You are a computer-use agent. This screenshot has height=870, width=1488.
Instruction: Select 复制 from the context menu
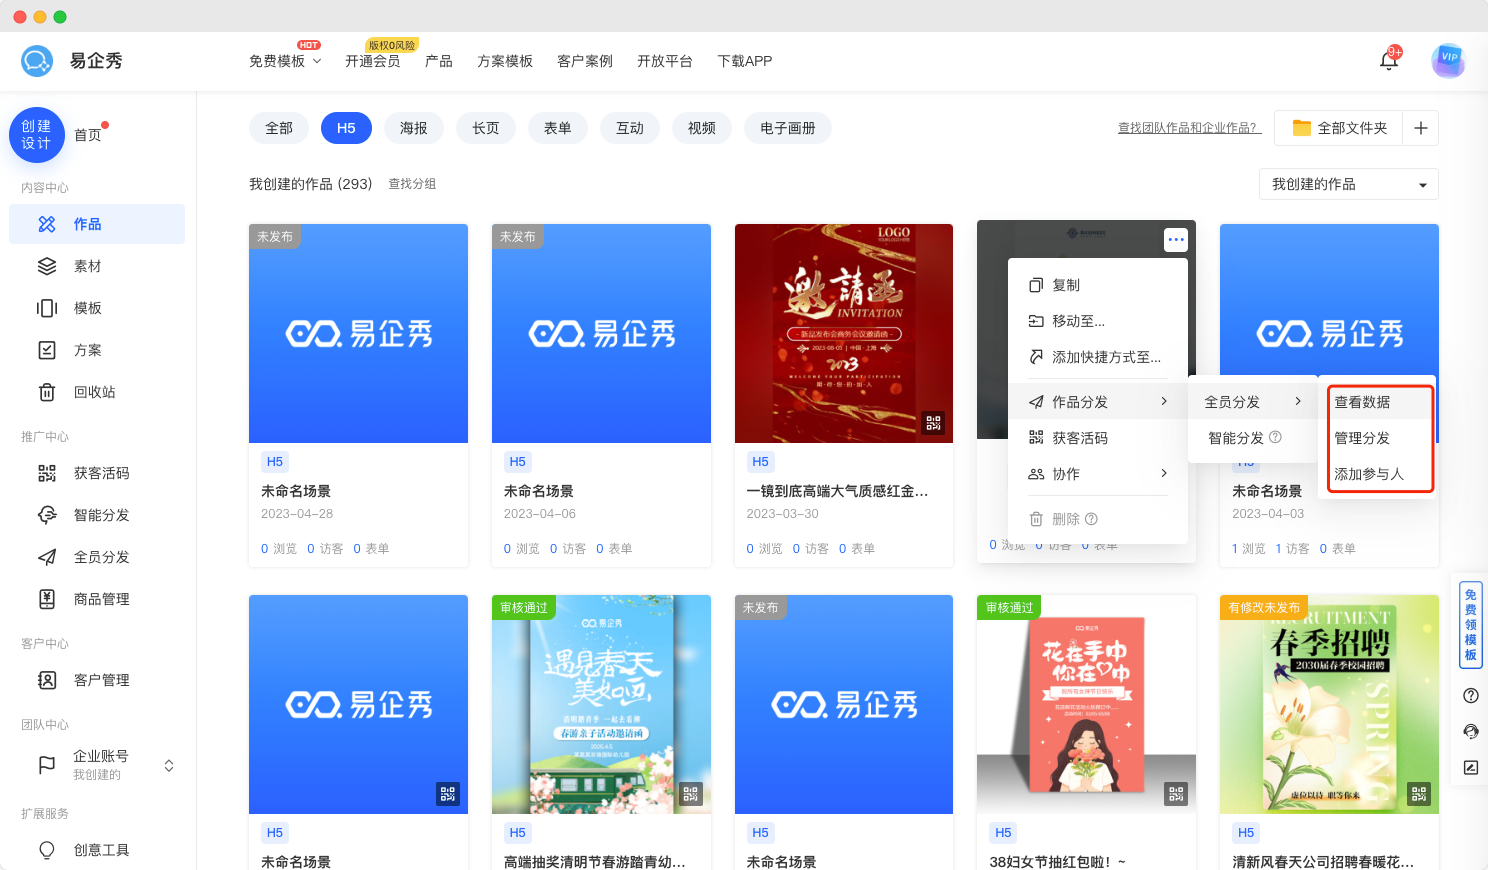[1066, 285]
